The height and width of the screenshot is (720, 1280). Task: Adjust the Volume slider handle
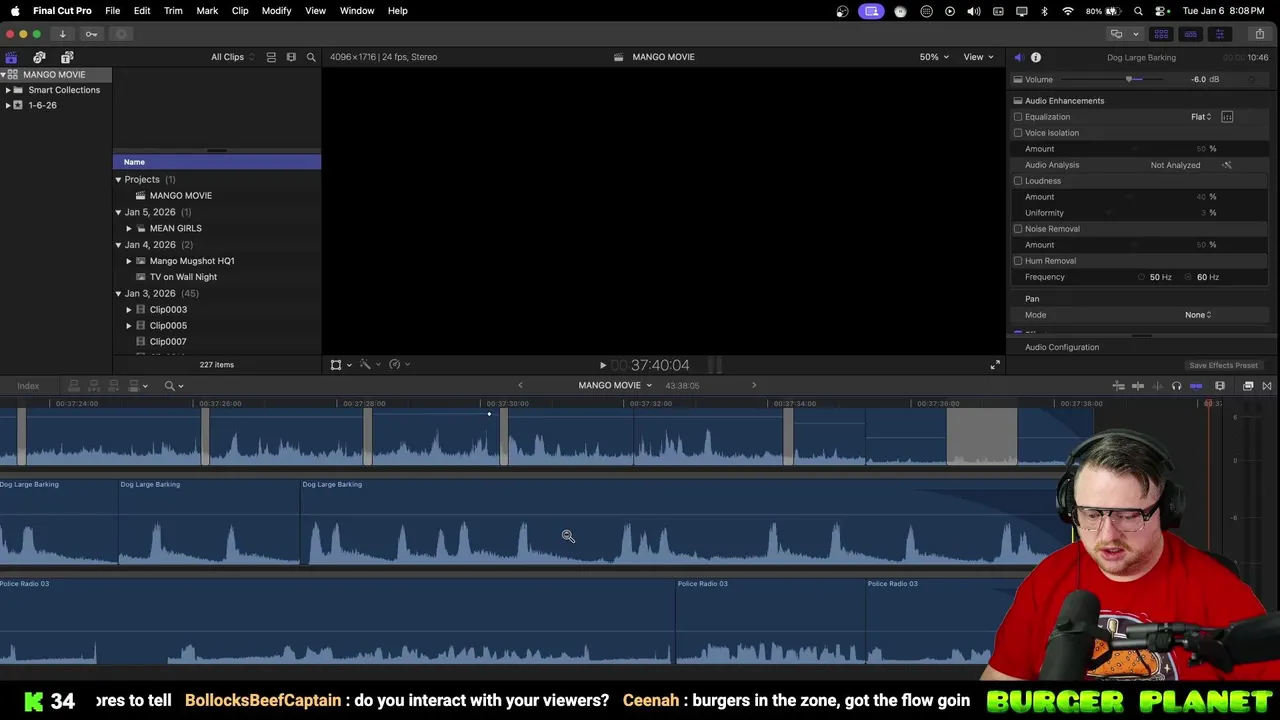[x=1129, y=80]
